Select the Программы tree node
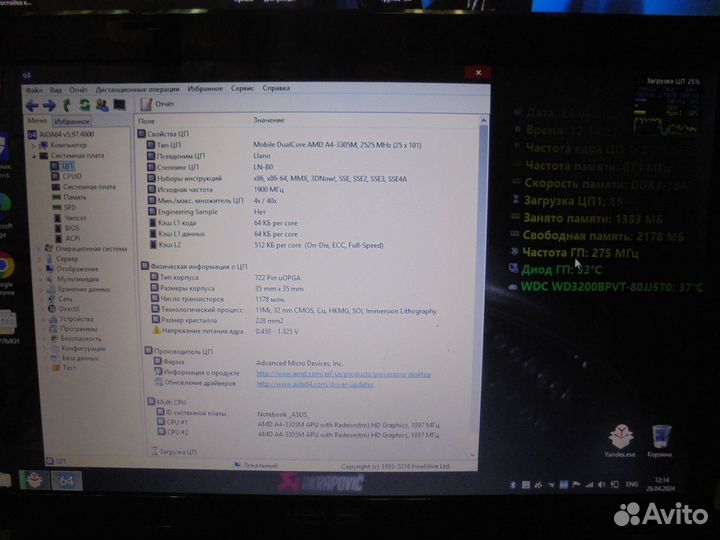This screenshot has width=720, height=540. [73, 329]
